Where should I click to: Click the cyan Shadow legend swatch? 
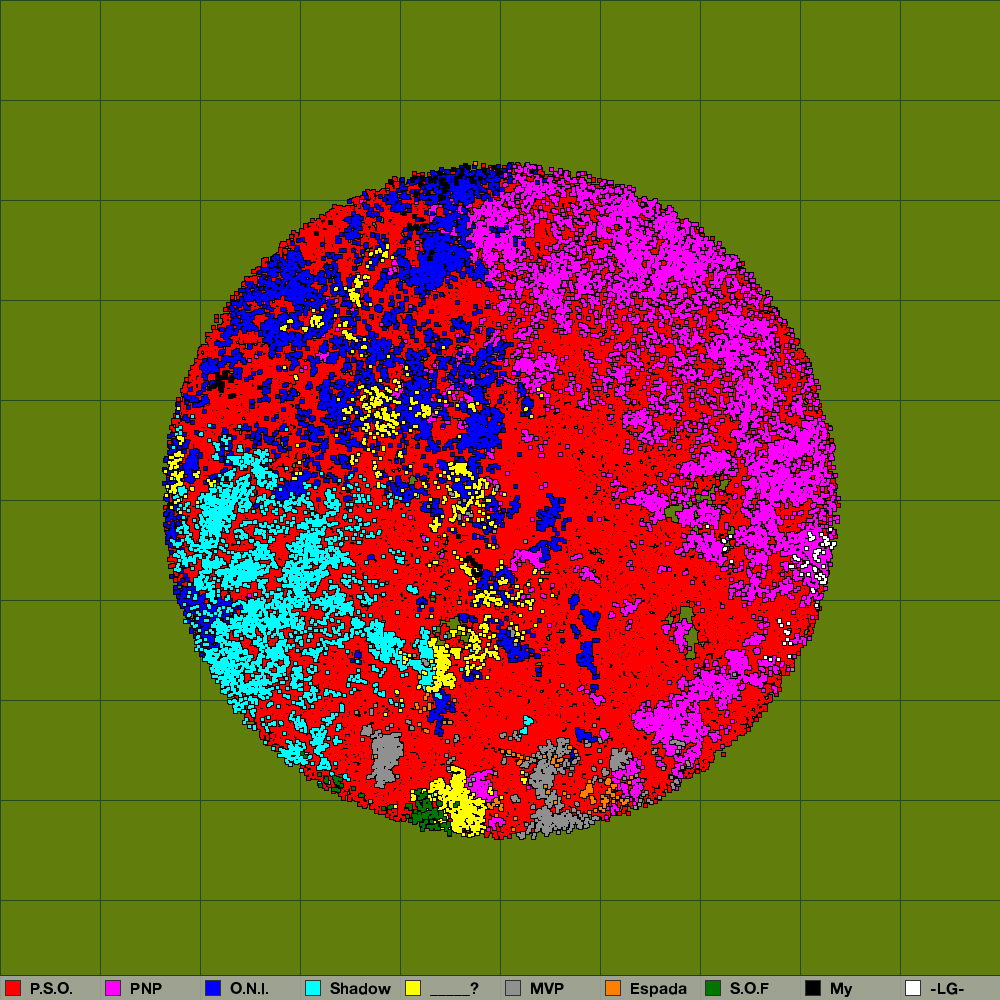(313, 988)
